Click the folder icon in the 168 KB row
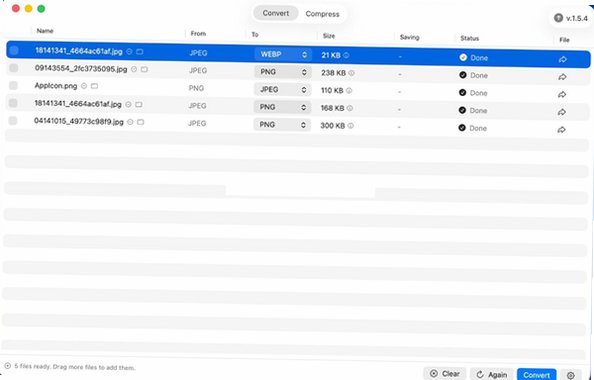This screenshot has height=380, width=594. (139, 104)
